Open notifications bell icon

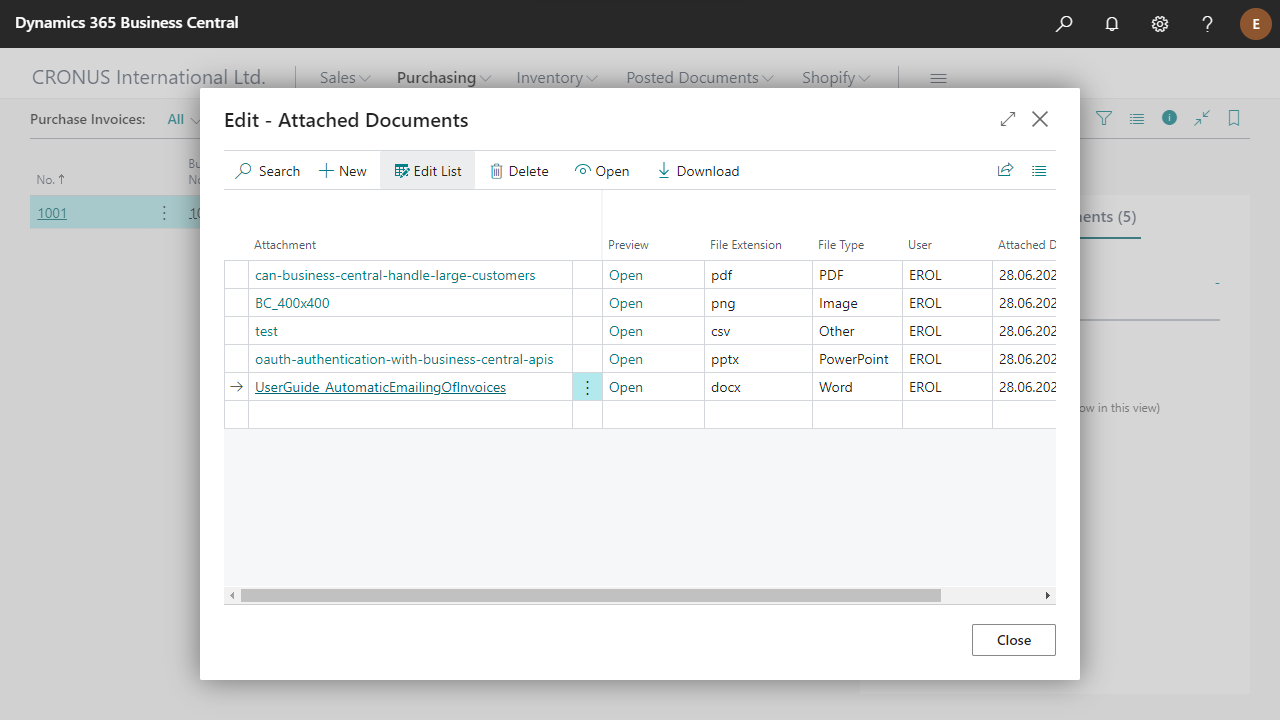1112,23
